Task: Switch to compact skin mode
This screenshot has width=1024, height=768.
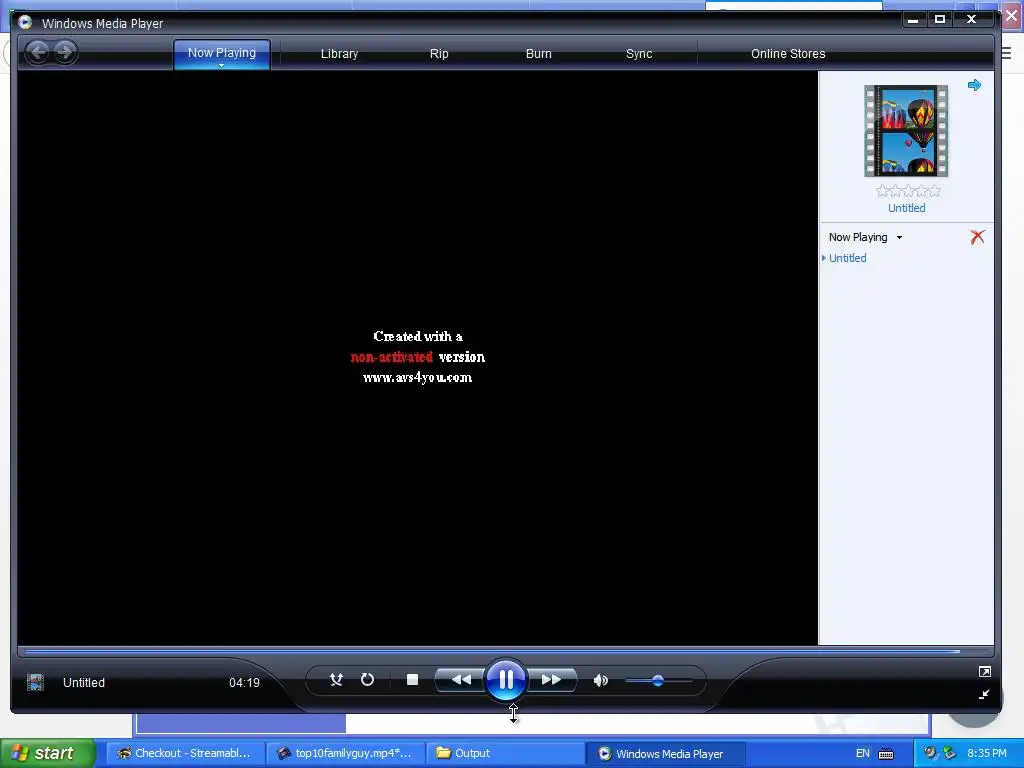Action: (985, 694)
